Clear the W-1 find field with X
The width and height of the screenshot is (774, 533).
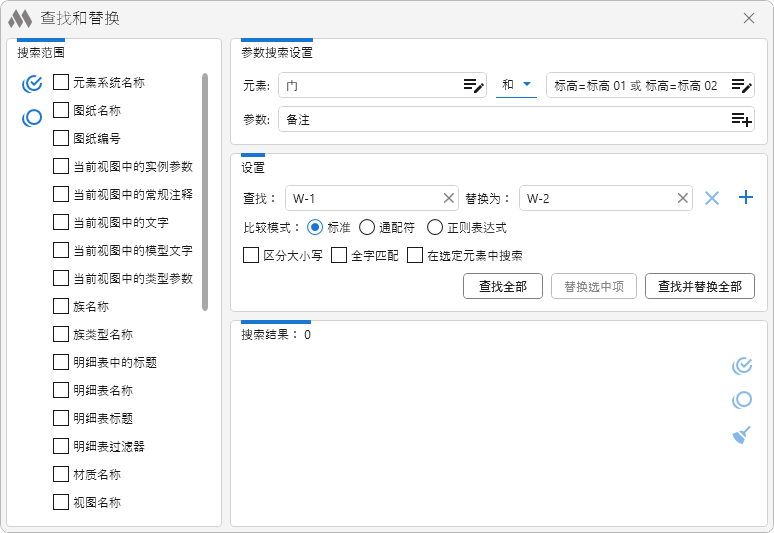point(449,198)
